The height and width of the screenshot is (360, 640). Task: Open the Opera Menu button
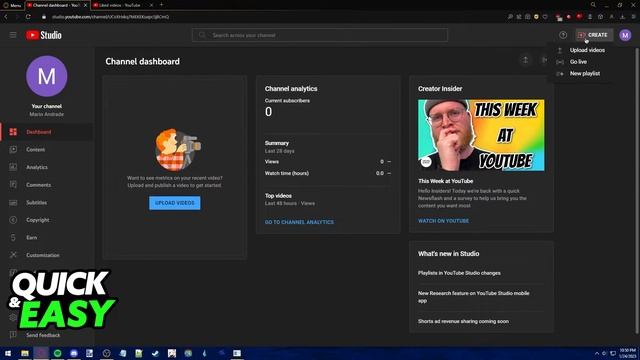(x=12, y=5)
